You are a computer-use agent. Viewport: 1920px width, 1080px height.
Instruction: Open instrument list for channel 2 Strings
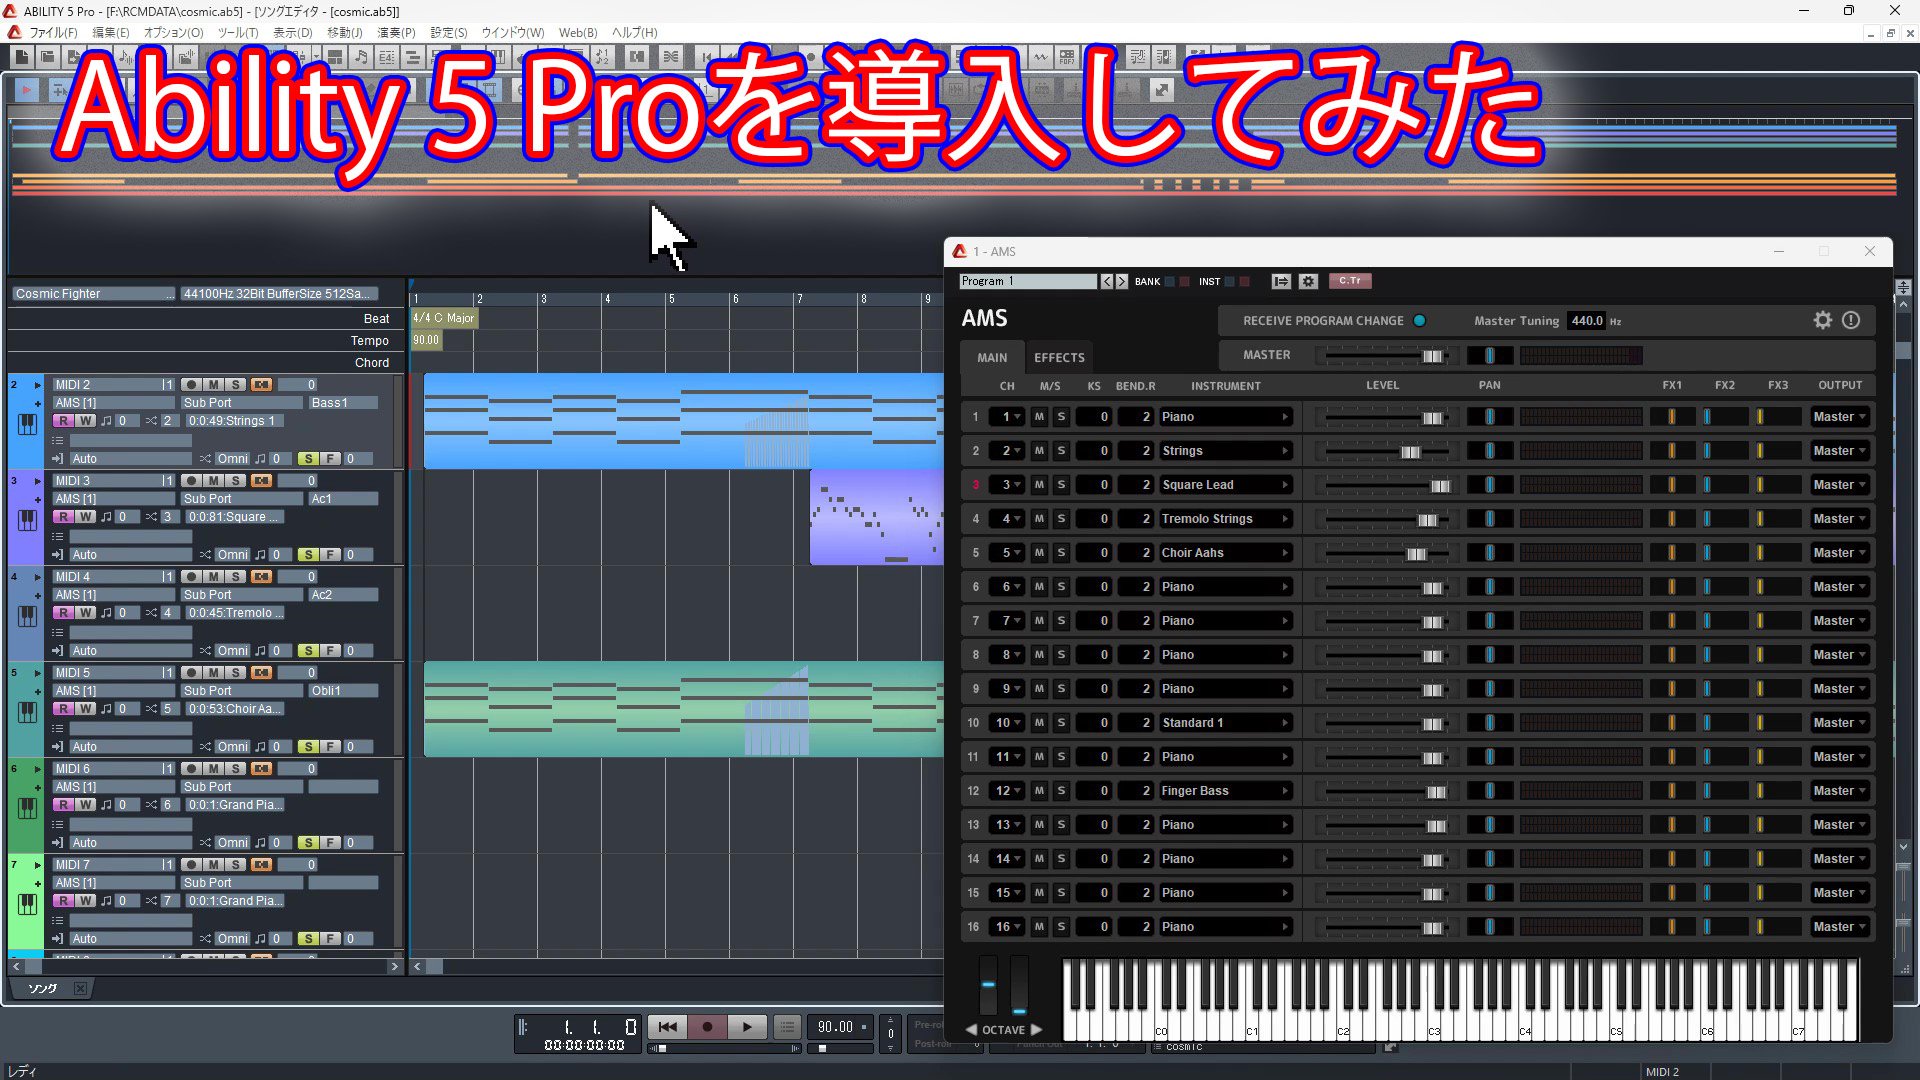pyautogui.click(x=1226, y=451)
